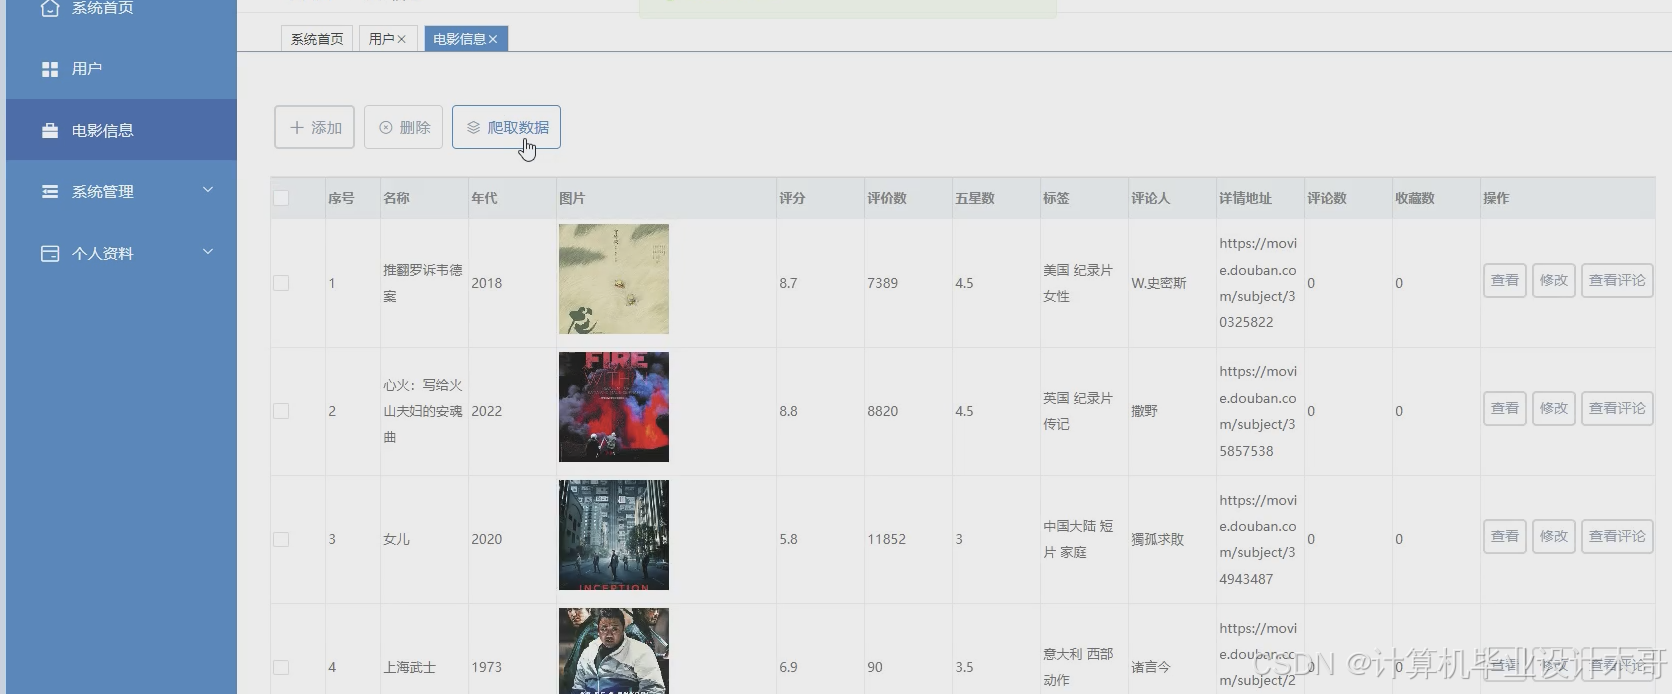
Task: Click 查看评论 for row 2 心火
Action: click(x=1617, y=408)
